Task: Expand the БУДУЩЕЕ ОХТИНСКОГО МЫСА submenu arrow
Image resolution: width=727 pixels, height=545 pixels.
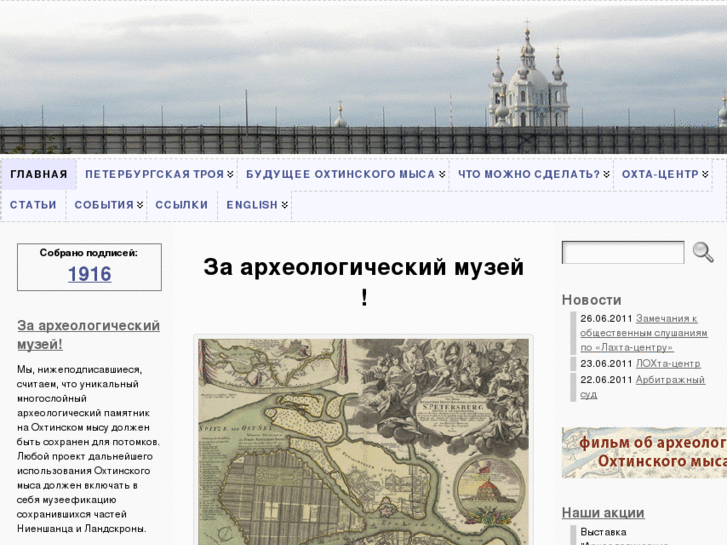Action: [x=442, y=174]
